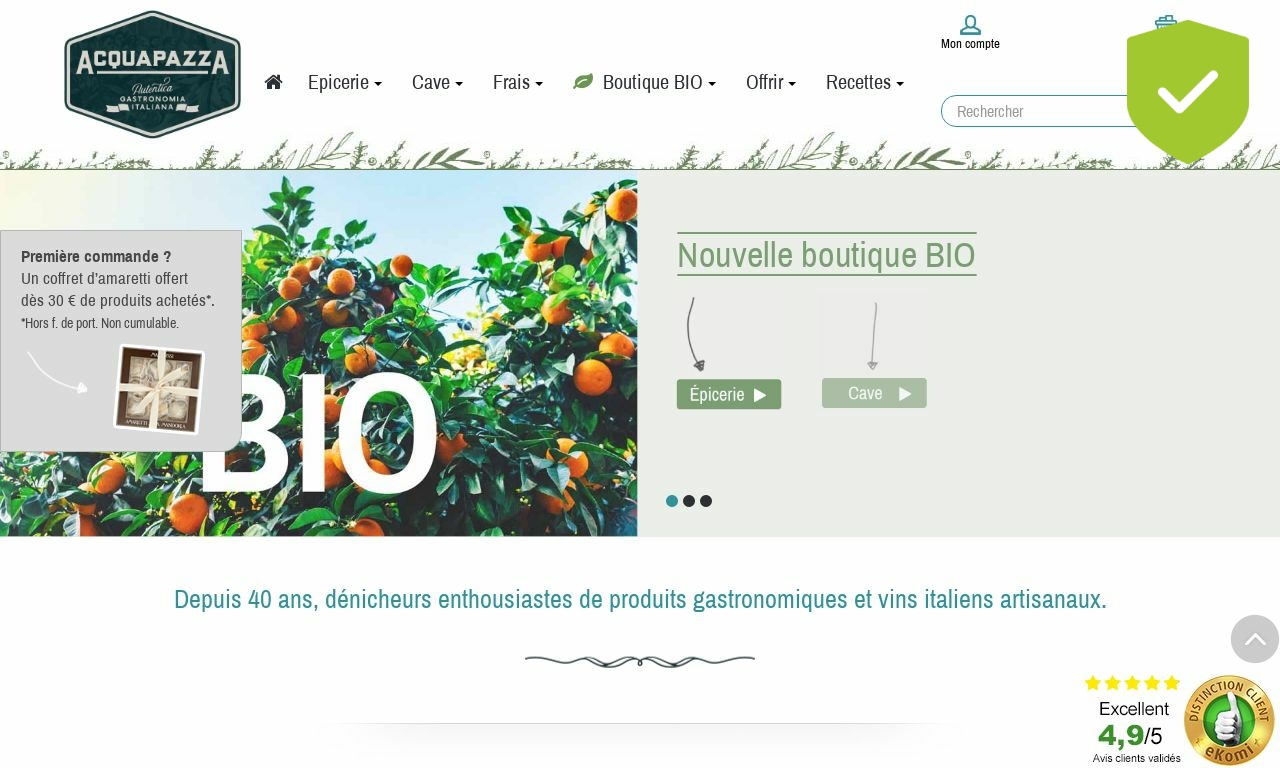This screenshot has height=768, width=1280.
Task: Click the green shield checkmark badge
Action: pyautogui.click(x=1188, y=91)
